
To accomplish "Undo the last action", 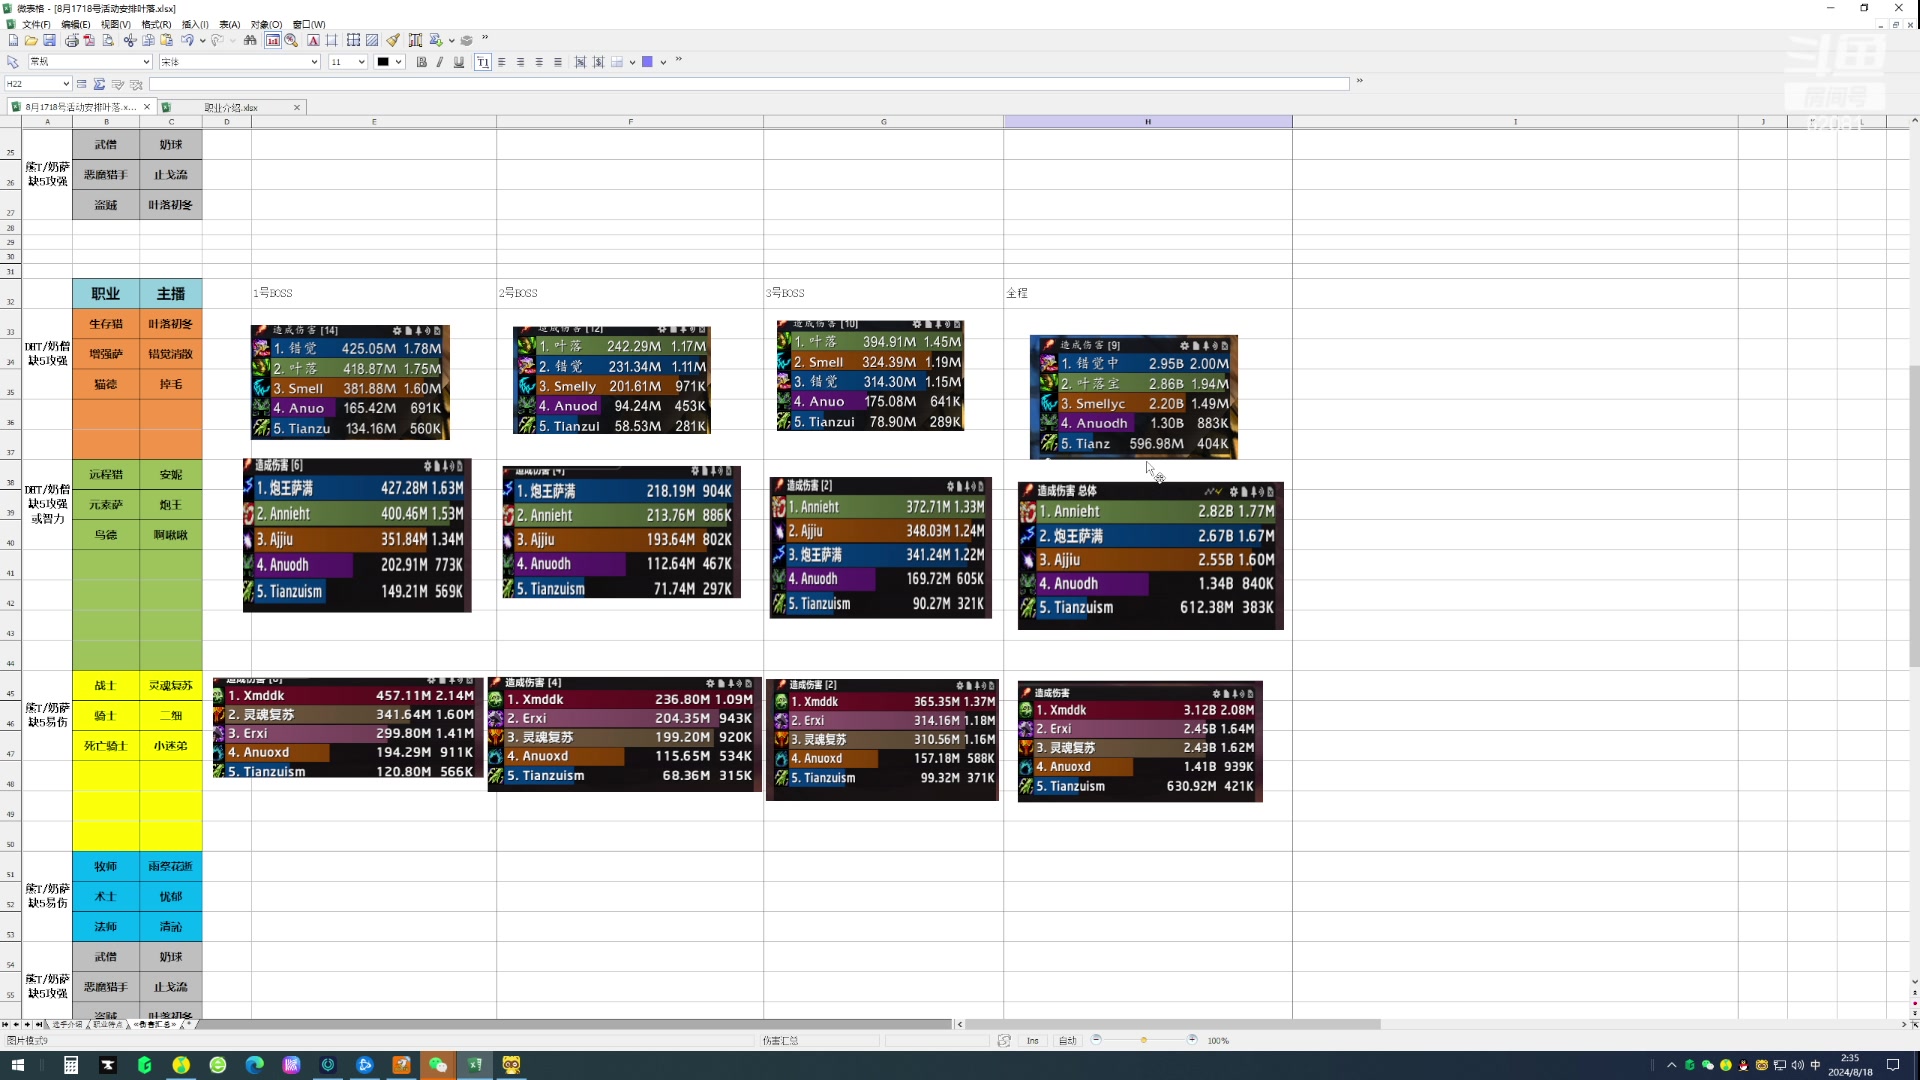I will pos(187,40).
